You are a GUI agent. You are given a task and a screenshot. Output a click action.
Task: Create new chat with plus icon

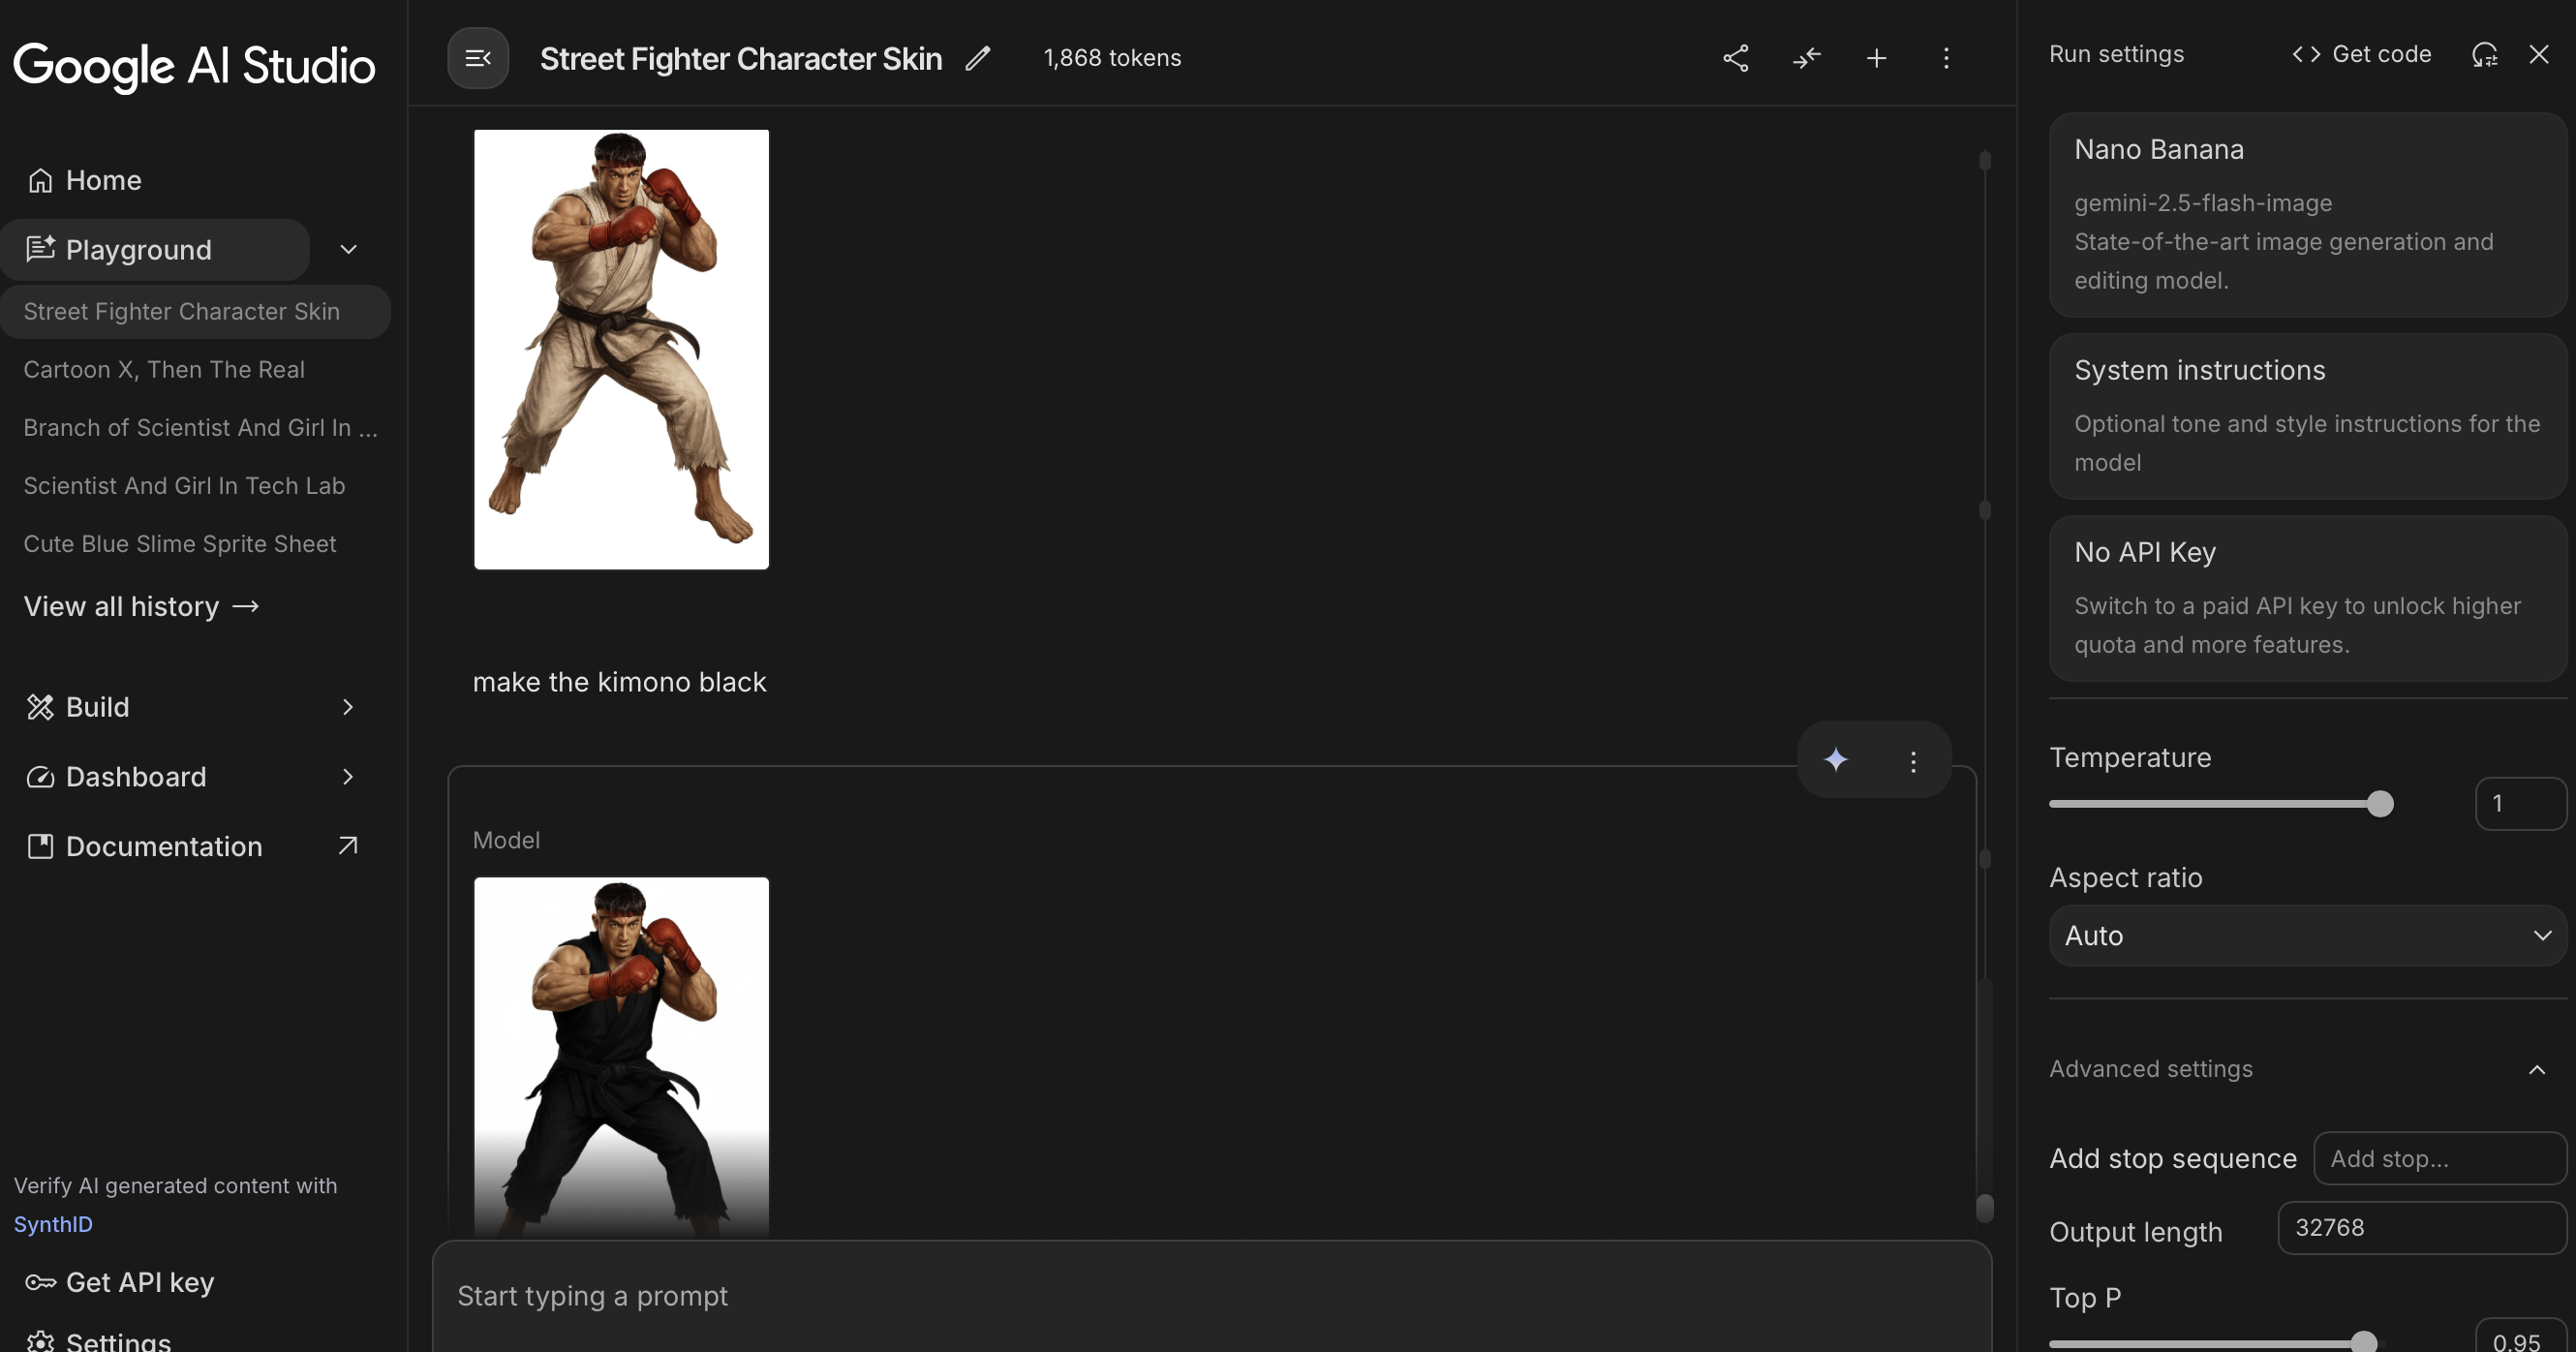(1876, 58)
